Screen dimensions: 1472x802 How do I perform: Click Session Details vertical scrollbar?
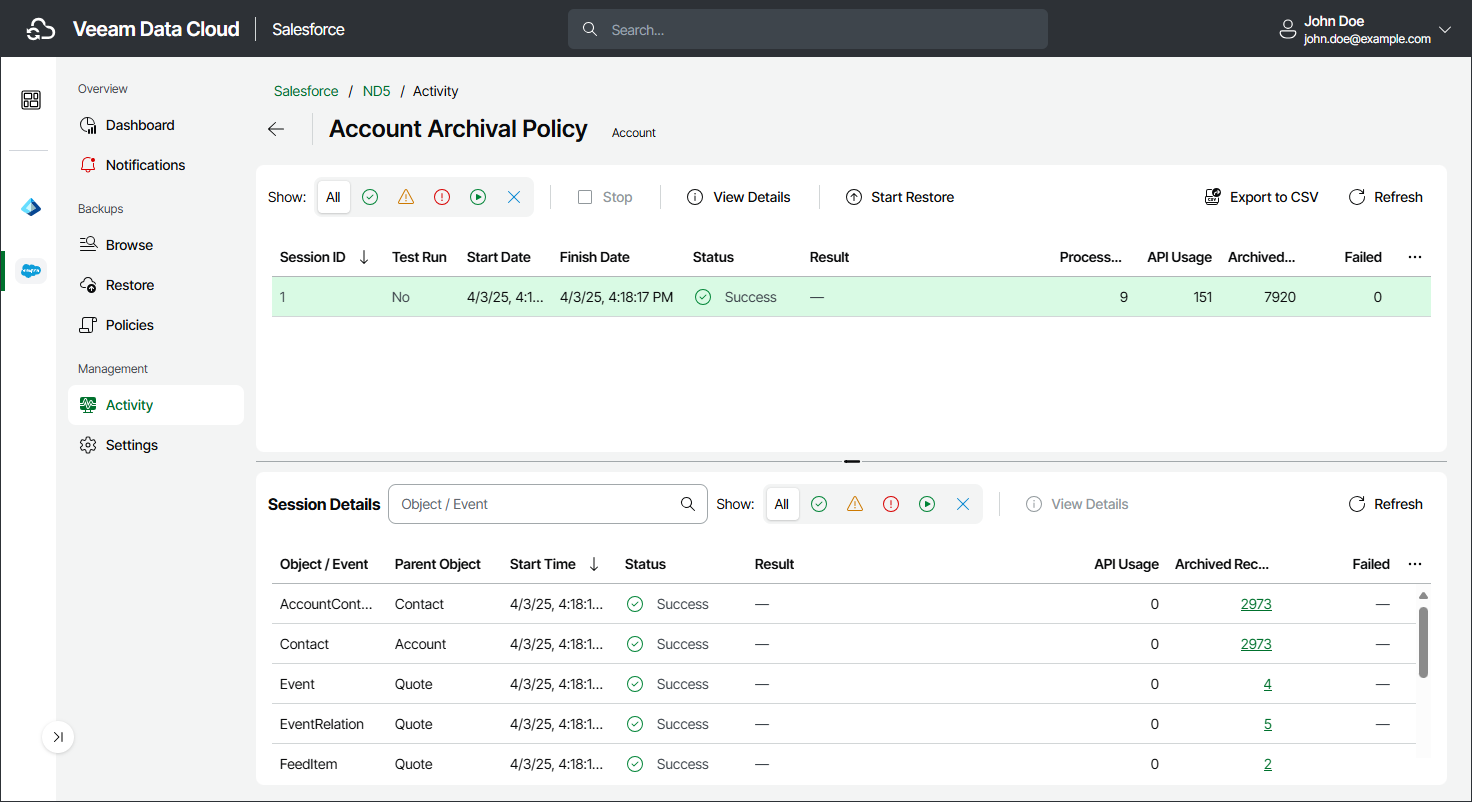[x=1423, y=642]
